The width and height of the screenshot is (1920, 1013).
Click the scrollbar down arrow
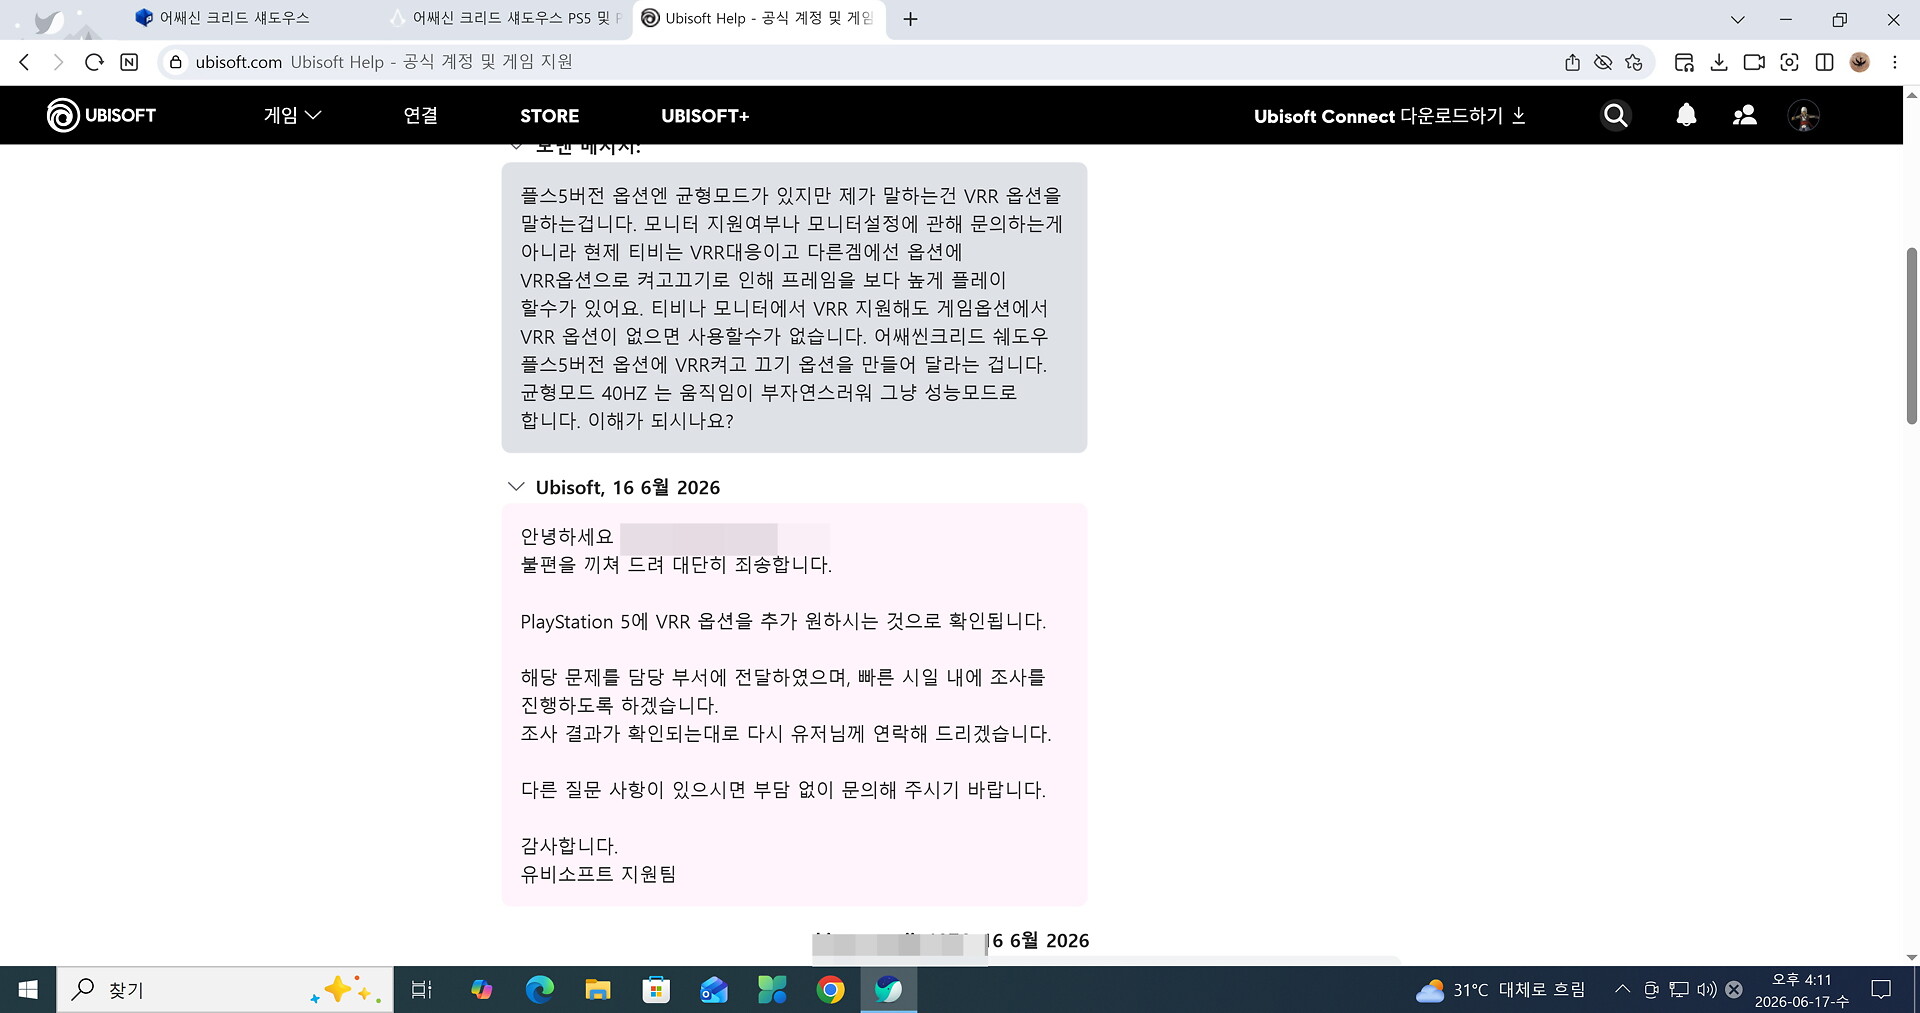click(x=1911, y=957)
